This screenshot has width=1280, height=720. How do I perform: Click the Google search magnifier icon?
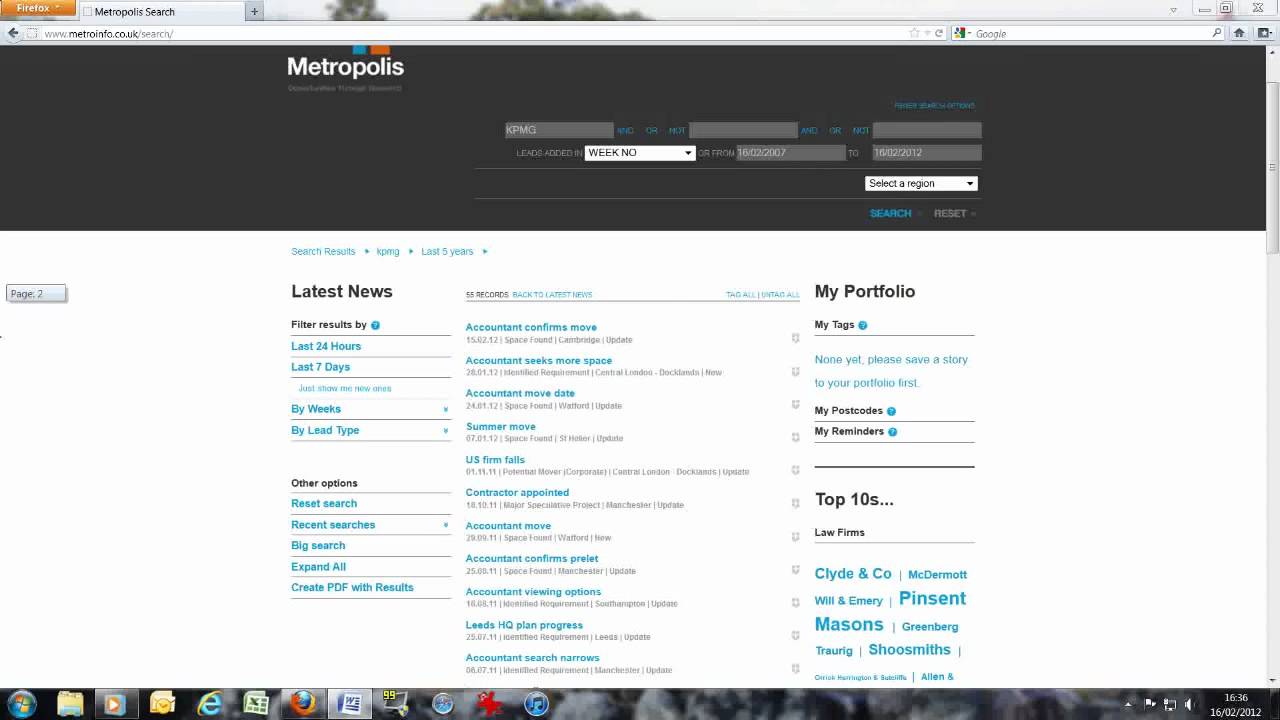coord(1217,33)
